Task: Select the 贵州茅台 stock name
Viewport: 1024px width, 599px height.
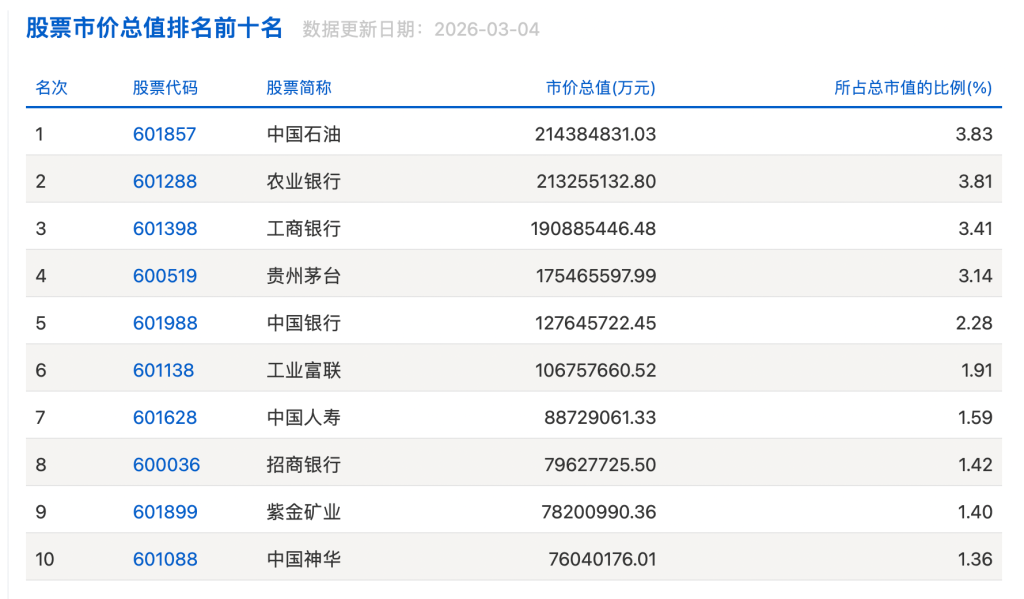Action: [x=302, y=274]
